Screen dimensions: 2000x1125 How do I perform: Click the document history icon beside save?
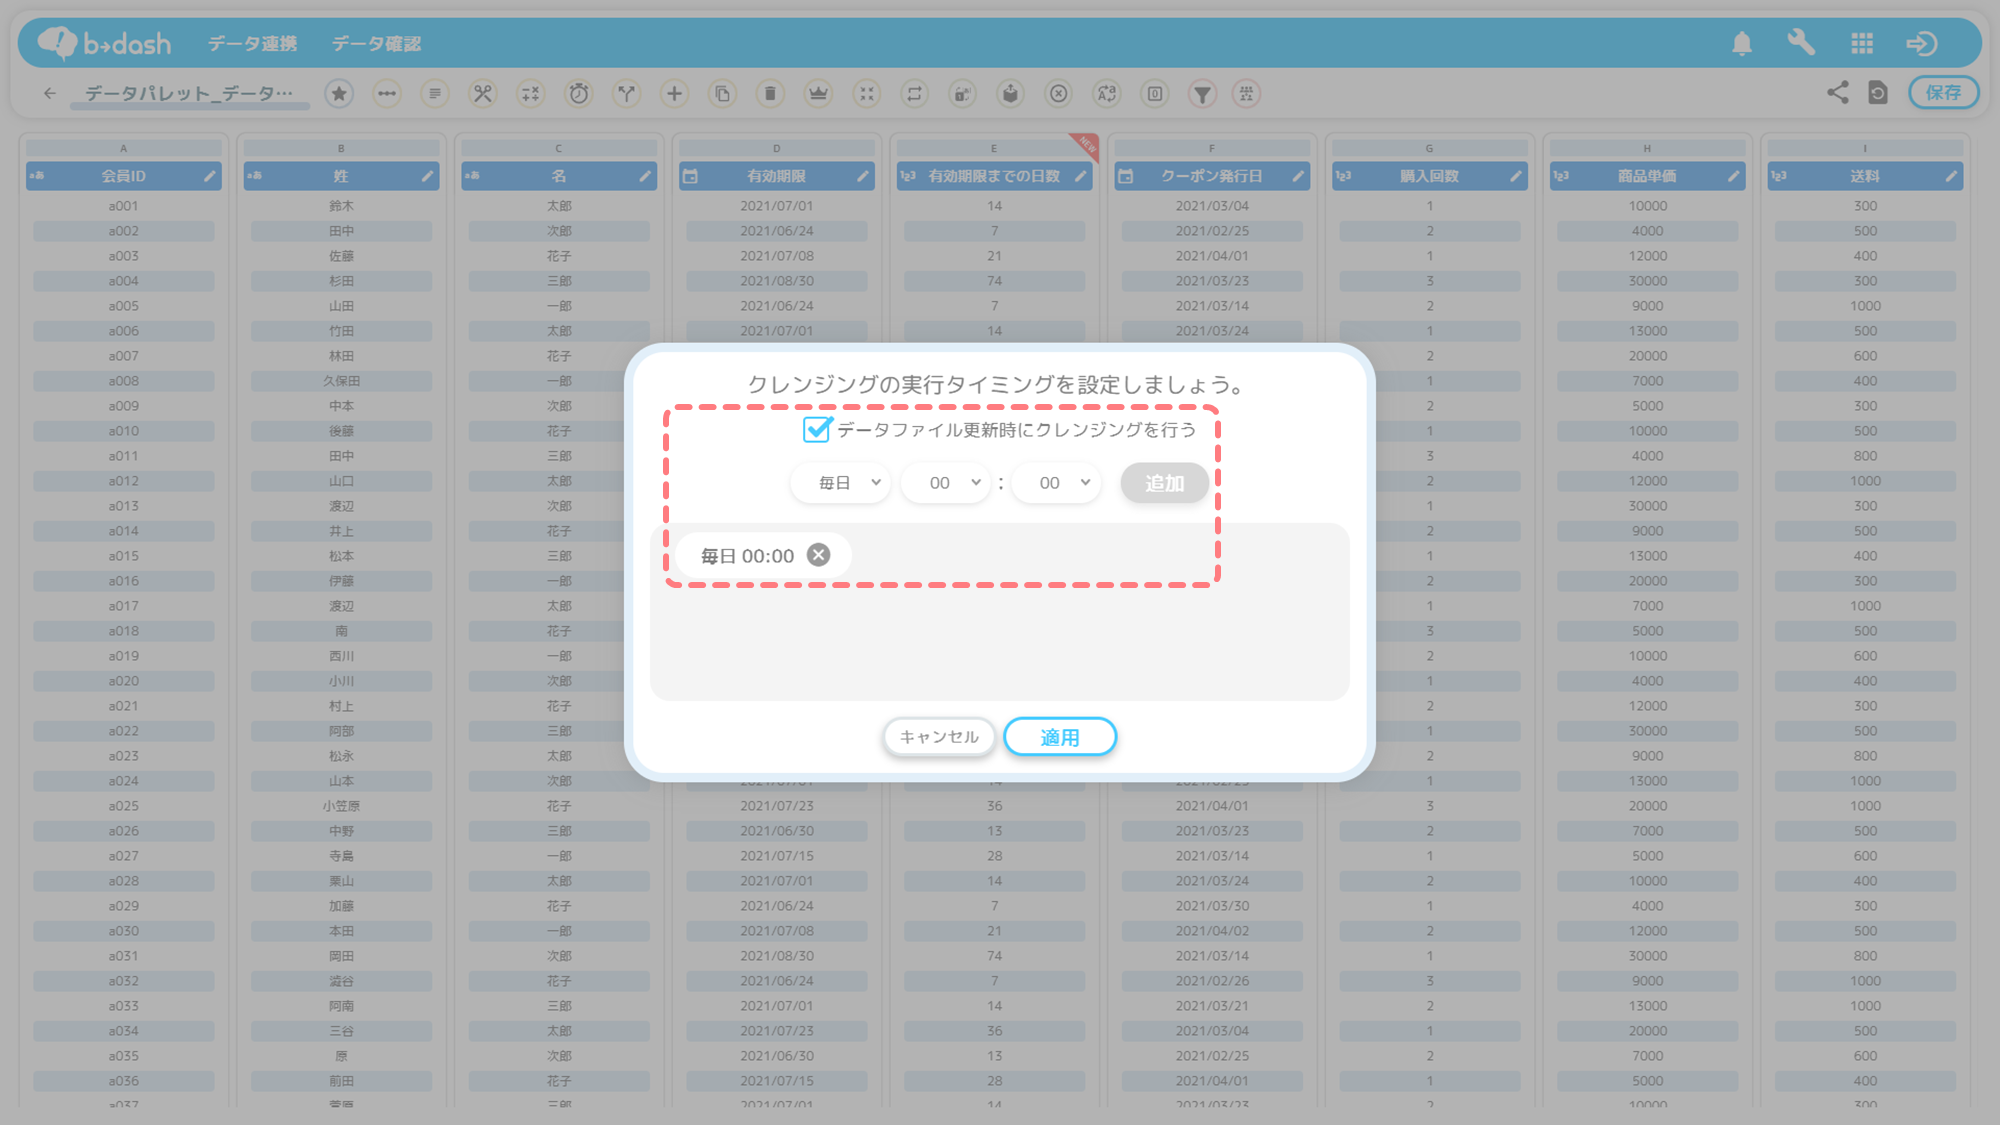(1878, 93)
